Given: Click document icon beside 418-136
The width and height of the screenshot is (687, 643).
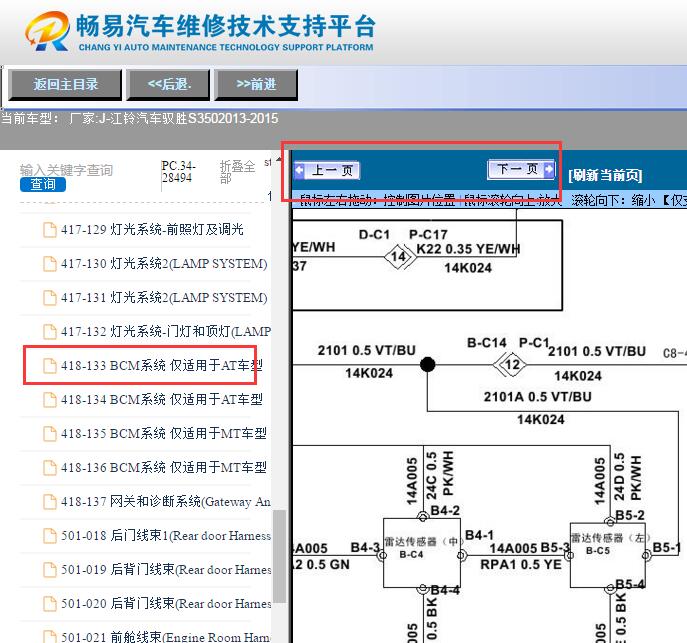Looking at the screenshot, I should [x=50, y=467].
